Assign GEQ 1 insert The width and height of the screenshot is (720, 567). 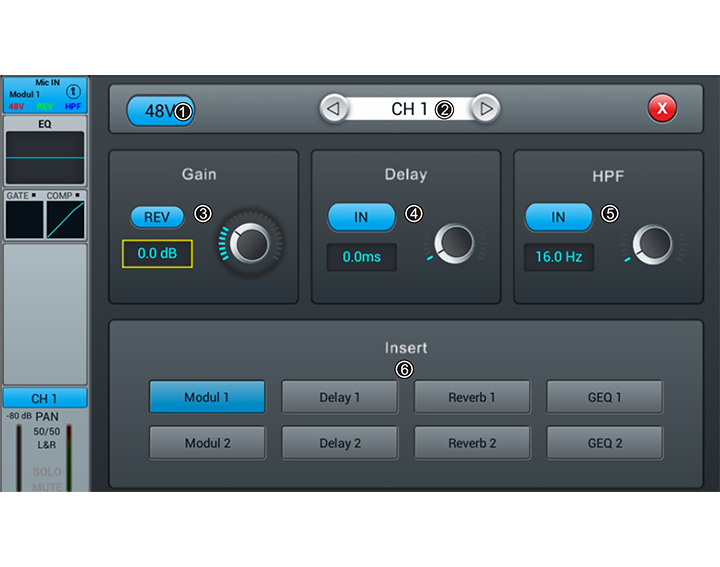(x=604, y=397)
